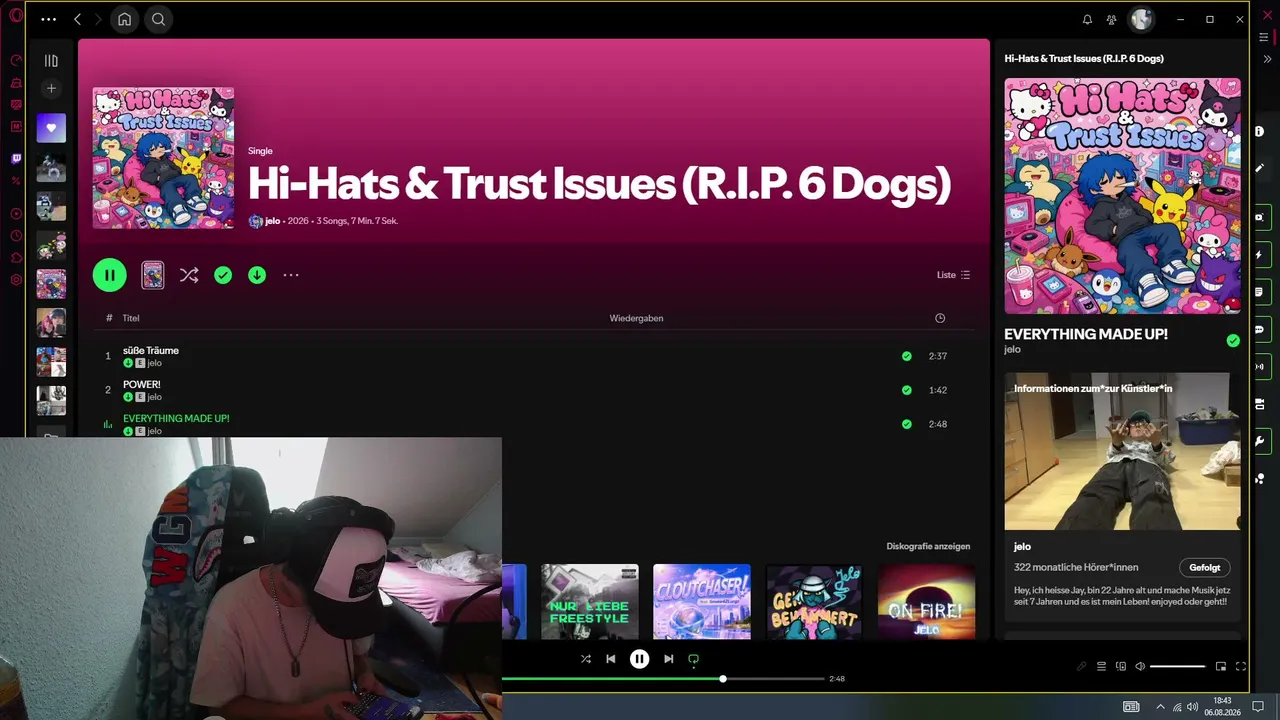
Task: Select the EVERYTHING MADE UP! track row title
Action: [x=176, y=418]
